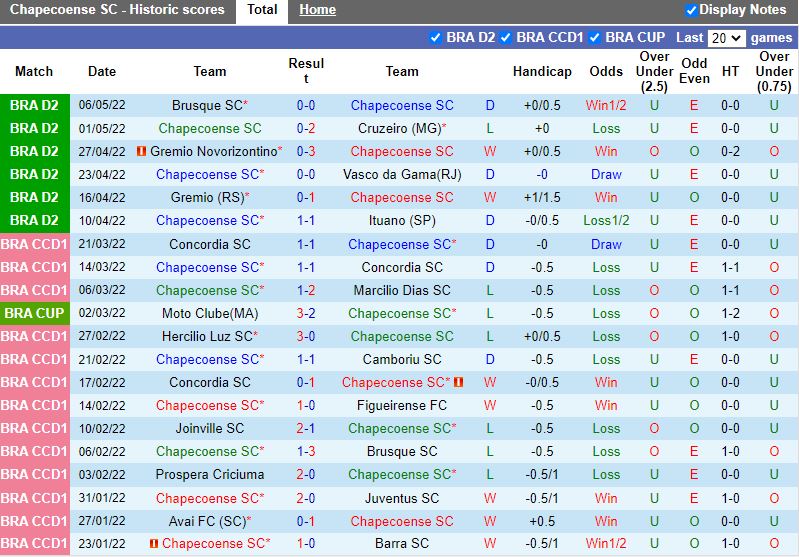Select BRA D2 label on 06/05/22 row
The image size is (799, 557).
pos(35,105)
